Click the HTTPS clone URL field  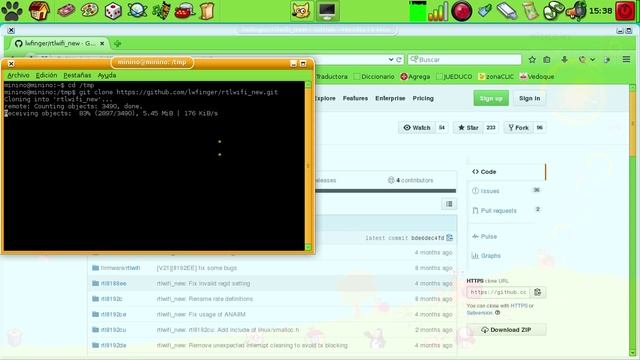point(498,292)
